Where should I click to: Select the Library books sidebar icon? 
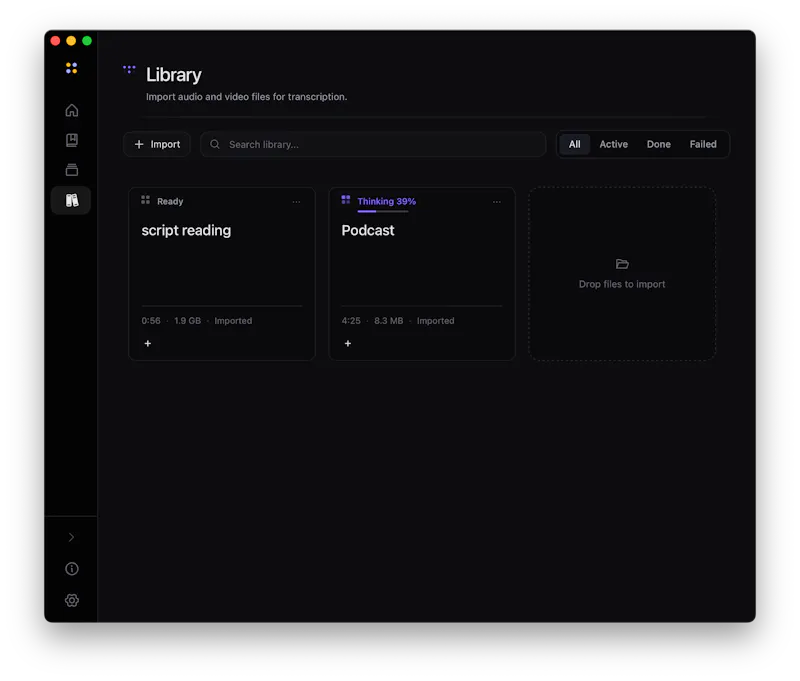tap(71, 200)
